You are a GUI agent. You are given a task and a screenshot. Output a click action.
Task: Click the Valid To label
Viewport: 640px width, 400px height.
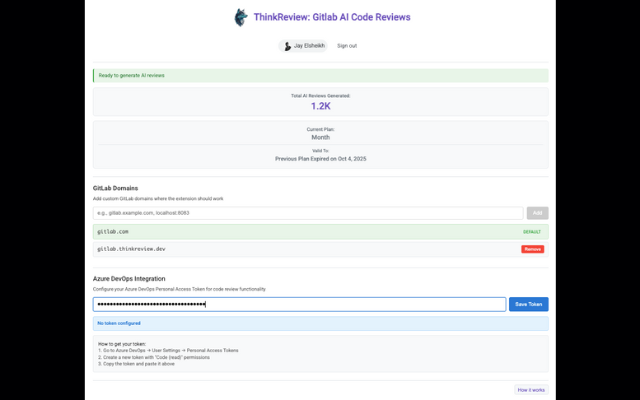[x=320, y=151]
